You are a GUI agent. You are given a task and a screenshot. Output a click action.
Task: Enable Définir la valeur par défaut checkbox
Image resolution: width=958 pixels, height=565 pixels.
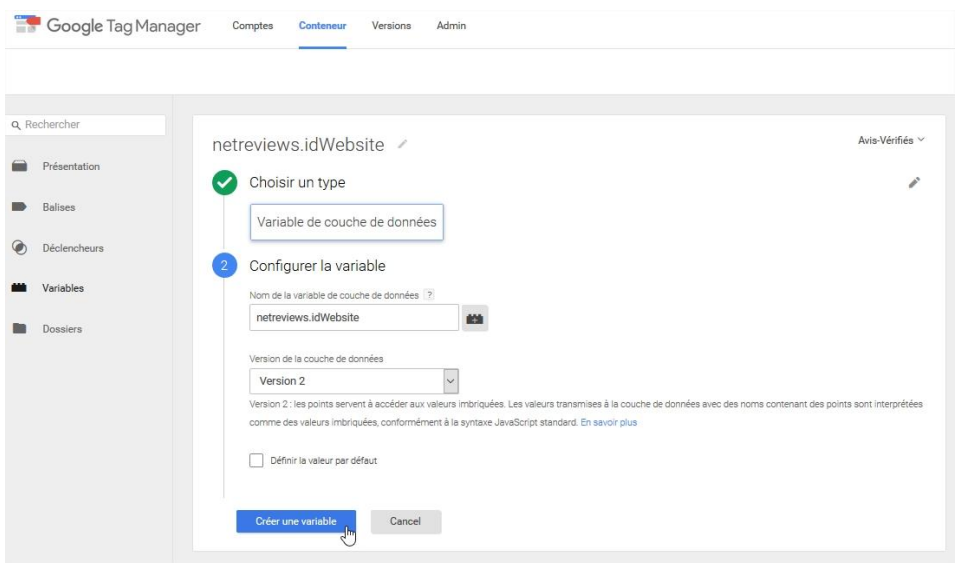(x=256, y=461)
